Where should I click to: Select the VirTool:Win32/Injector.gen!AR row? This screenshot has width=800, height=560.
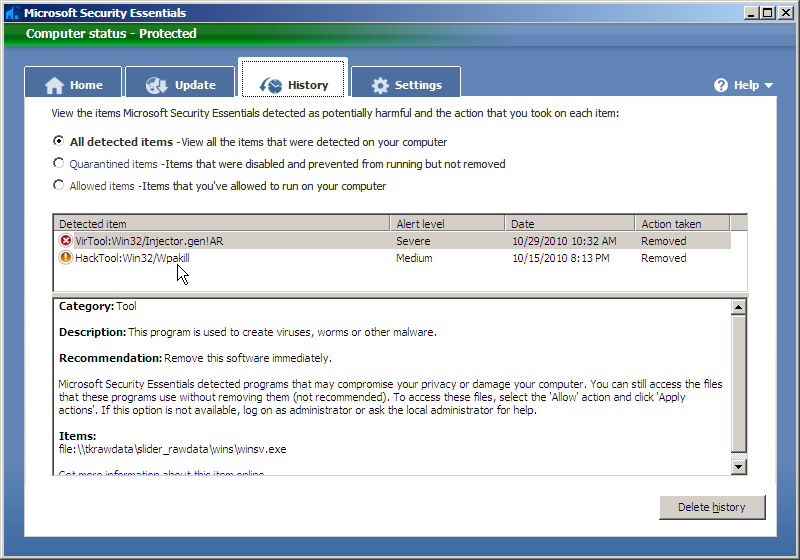coord(392,241)
